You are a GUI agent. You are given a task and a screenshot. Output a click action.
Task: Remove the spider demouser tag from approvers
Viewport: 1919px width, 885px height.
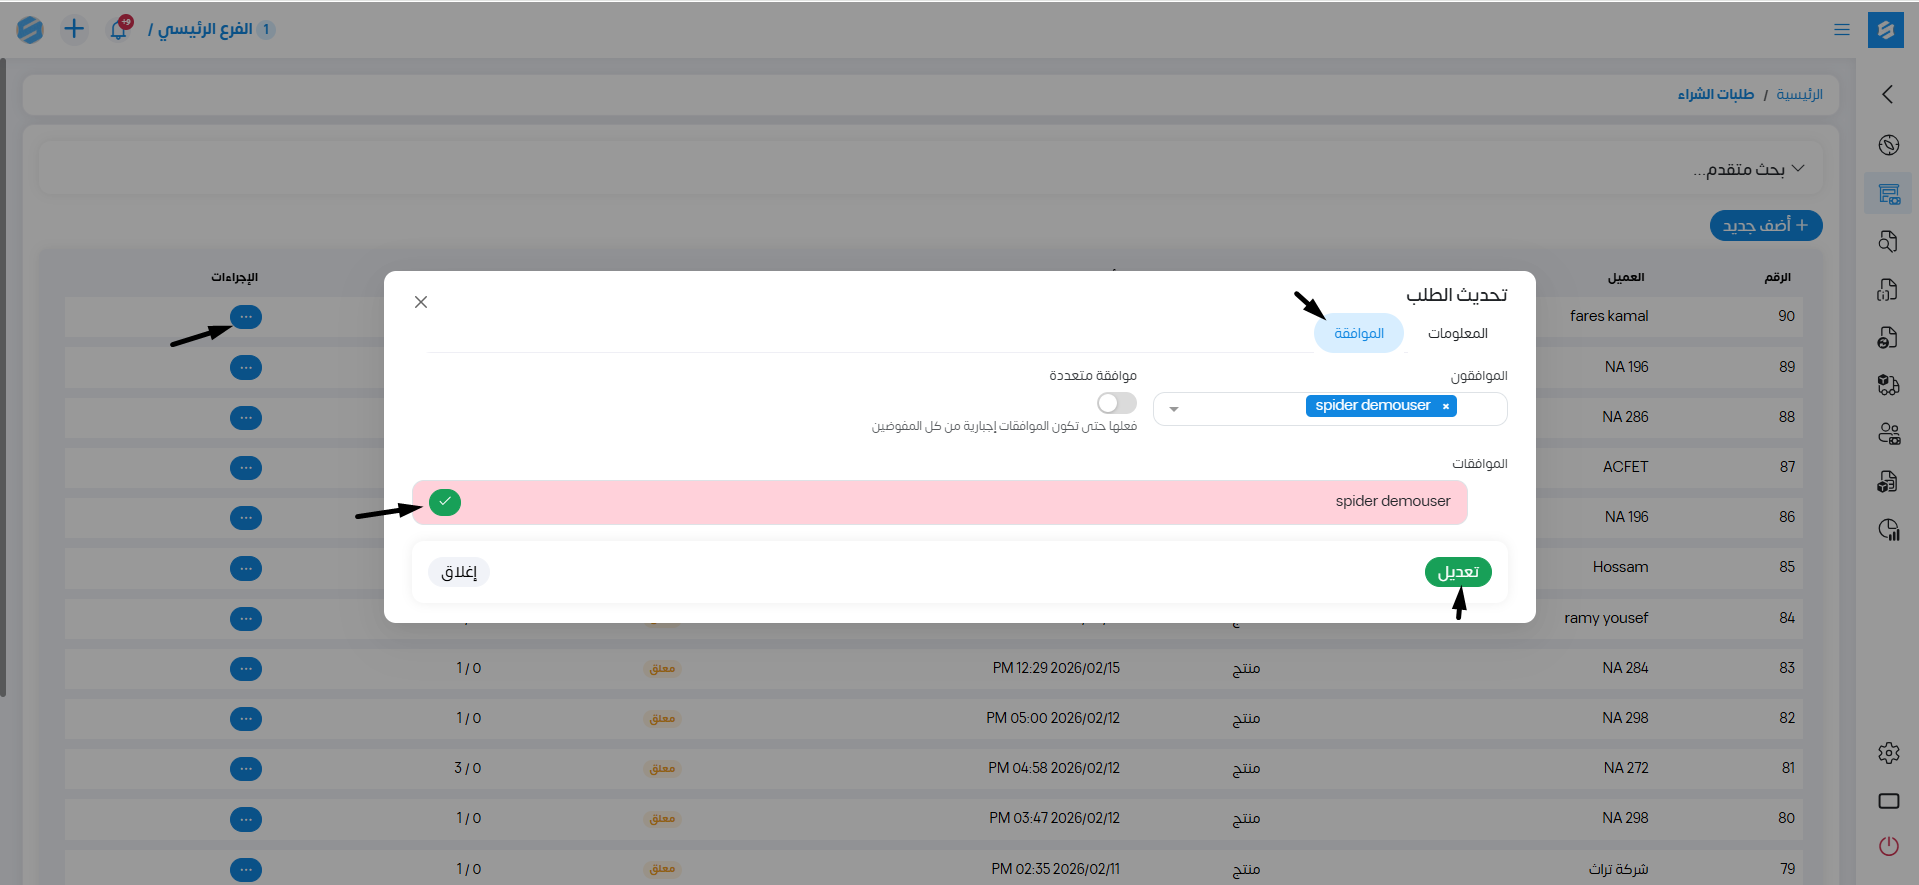[x=1445, y=406]
